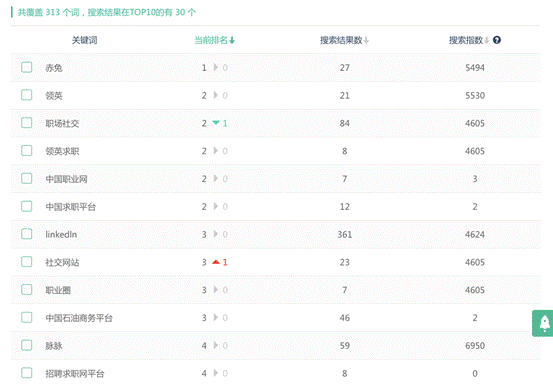Click the gray rank-change arrow for 赤兔

click(215, 67)
